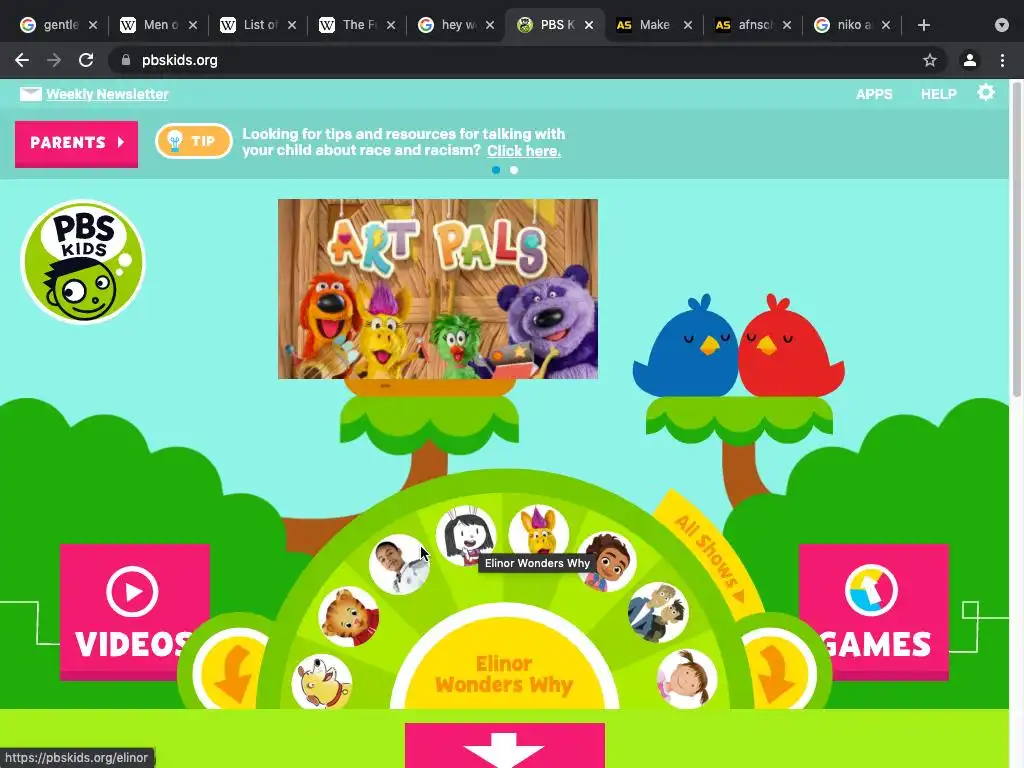
Task: Click the Elinor Wonders Why center label
Action: point(504,675)
